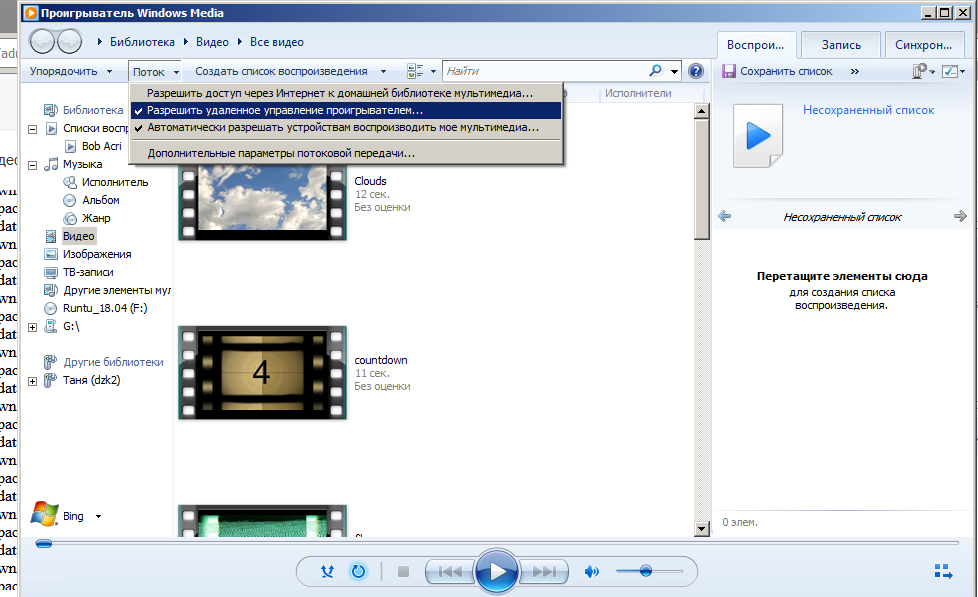The width and height of the screenshot is (978, 597).
Task: Click the save list floppy disk icon
Action: 729,71
